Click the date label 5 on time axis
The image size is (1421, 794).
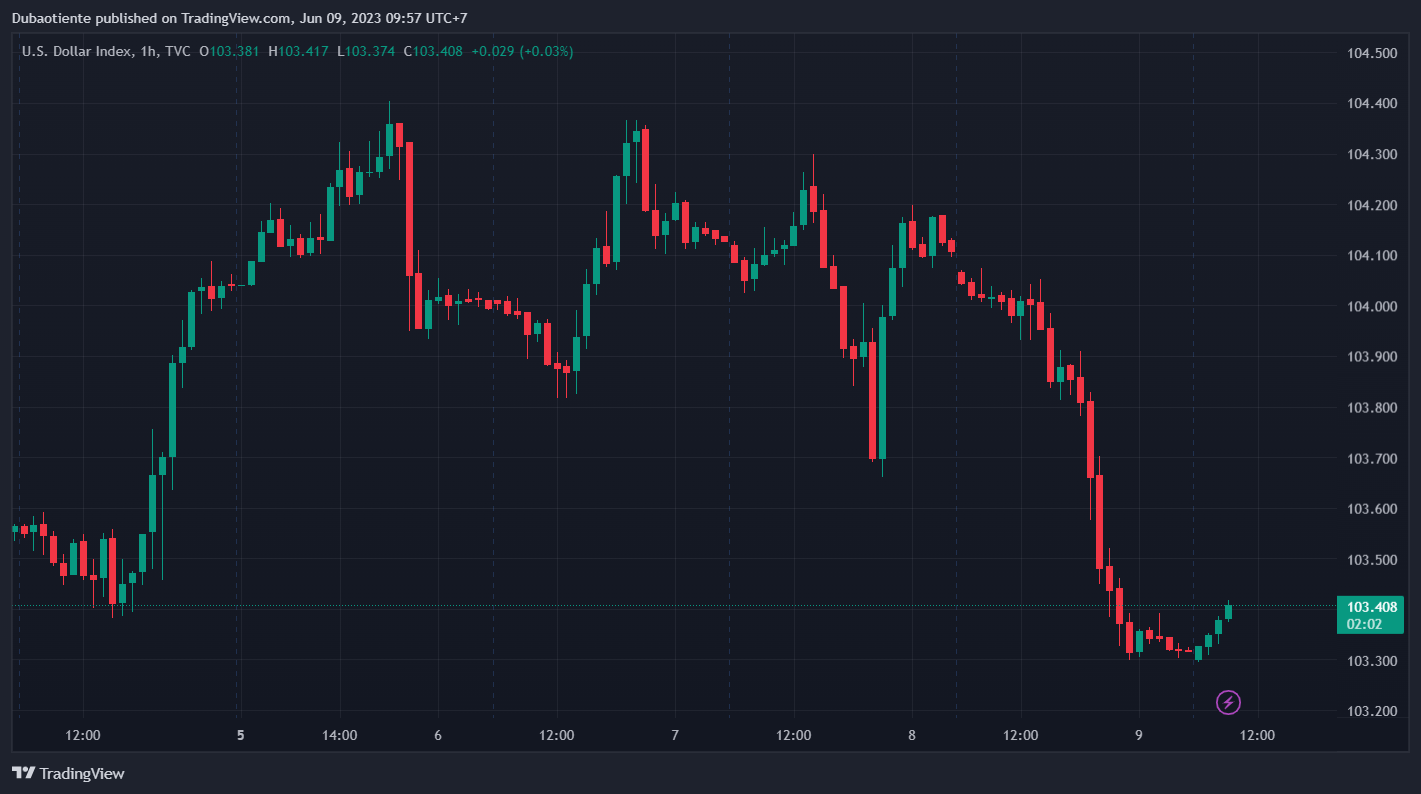[x=240, y=736]
